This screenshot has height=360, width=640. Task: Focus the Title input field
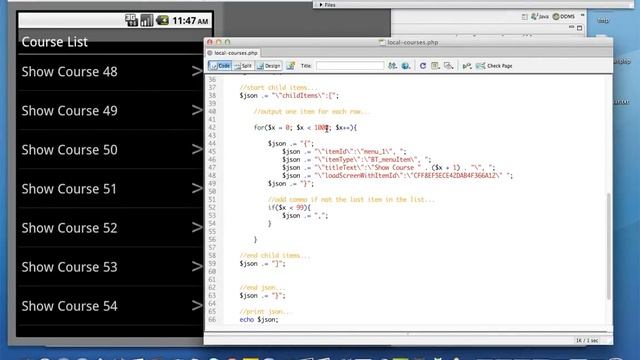(350, 66)
